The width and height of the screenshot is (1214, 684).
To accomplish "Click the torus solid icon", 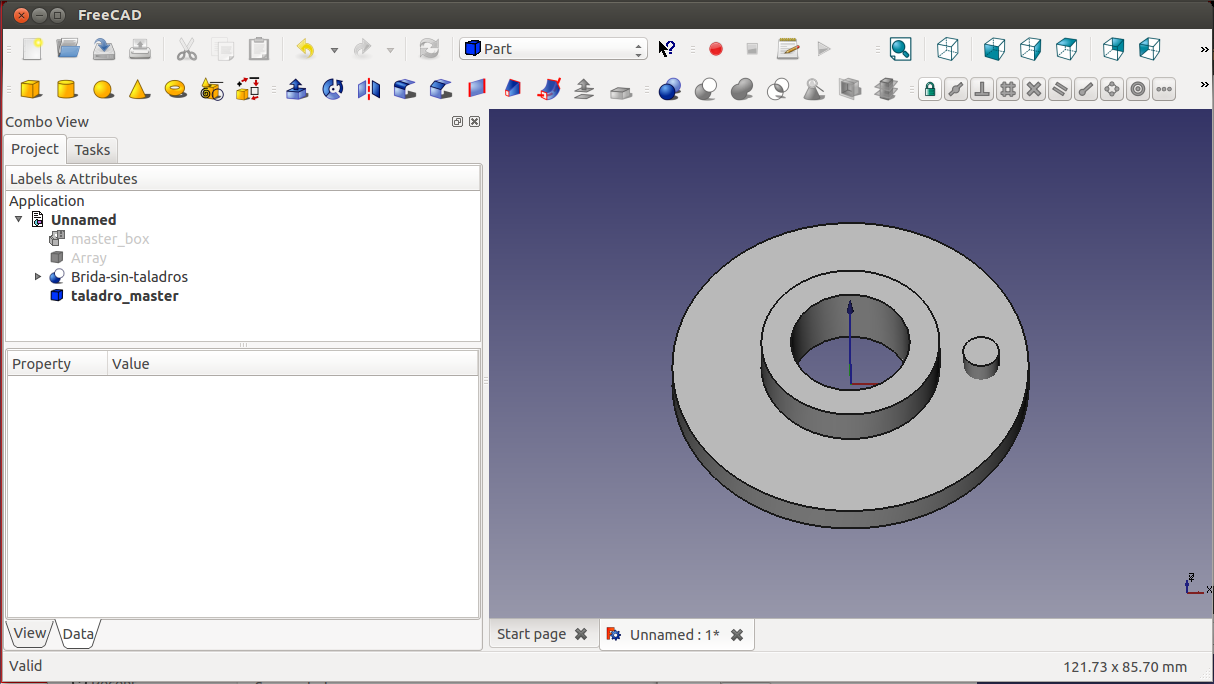I will pyautogui.click(x=176, y=90).
